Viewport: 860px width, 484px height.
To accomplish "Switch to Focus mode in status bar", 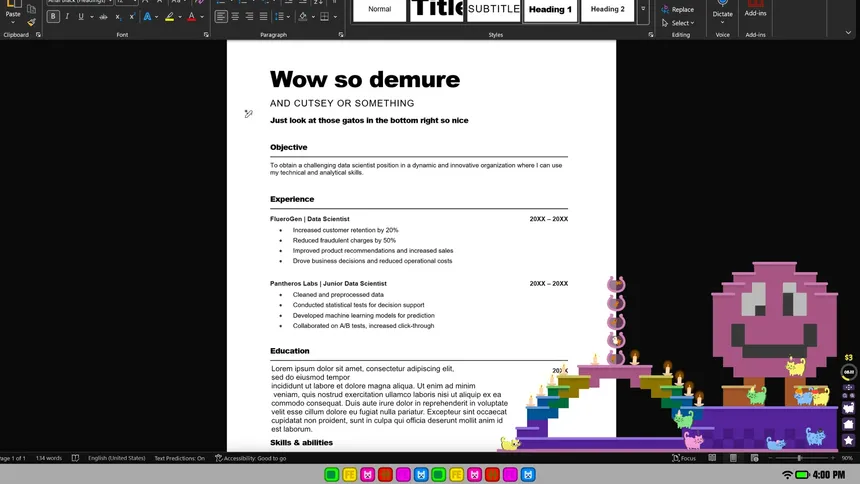I will pyautogui.click(x=684, y=458).
